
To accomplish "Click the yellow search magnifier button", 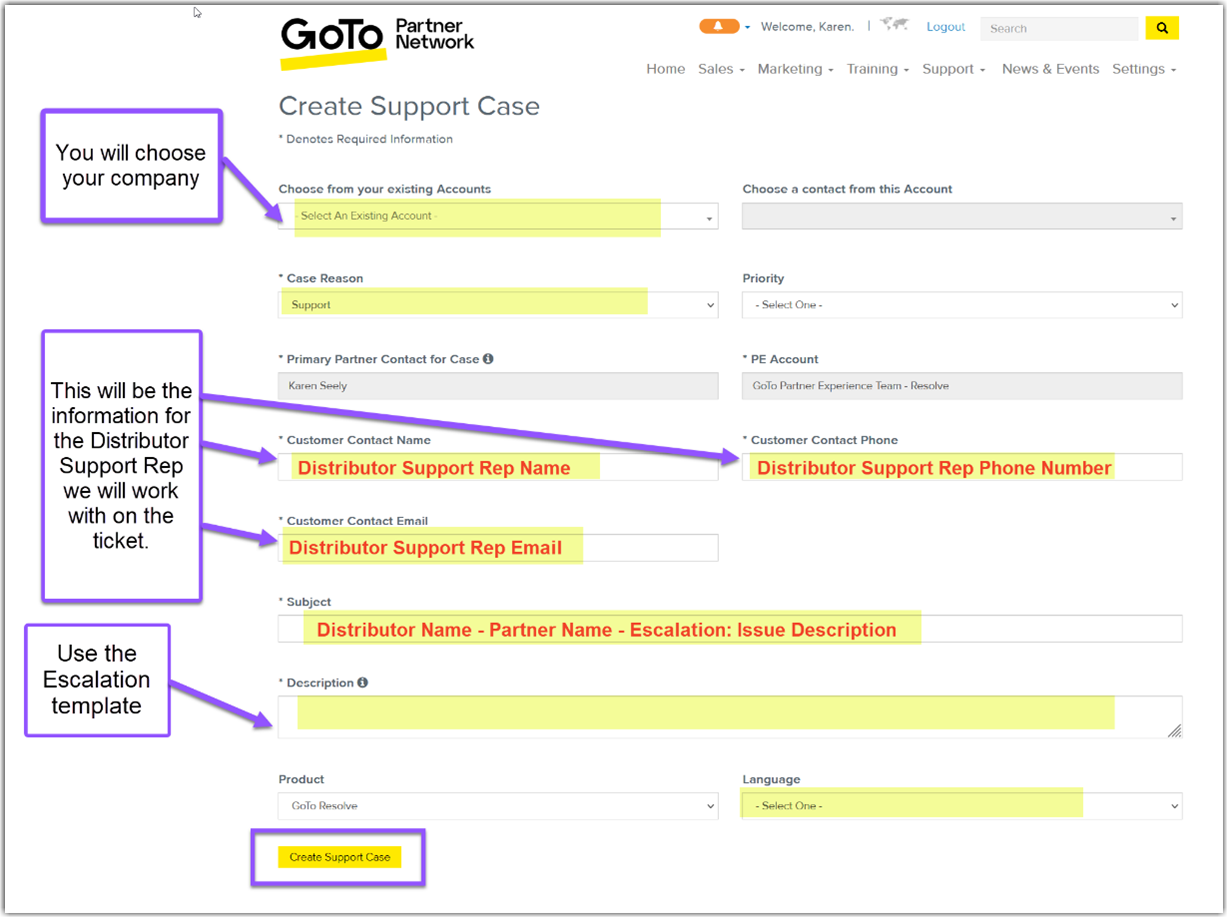I will [1162, 28].
